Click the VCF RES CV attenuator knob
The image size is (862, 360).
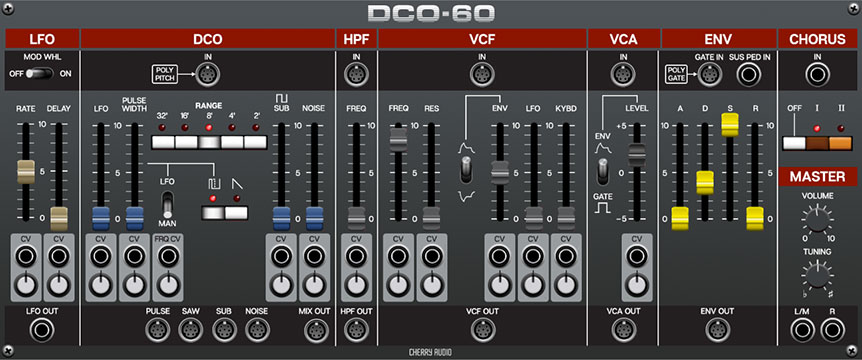point(431,285)
